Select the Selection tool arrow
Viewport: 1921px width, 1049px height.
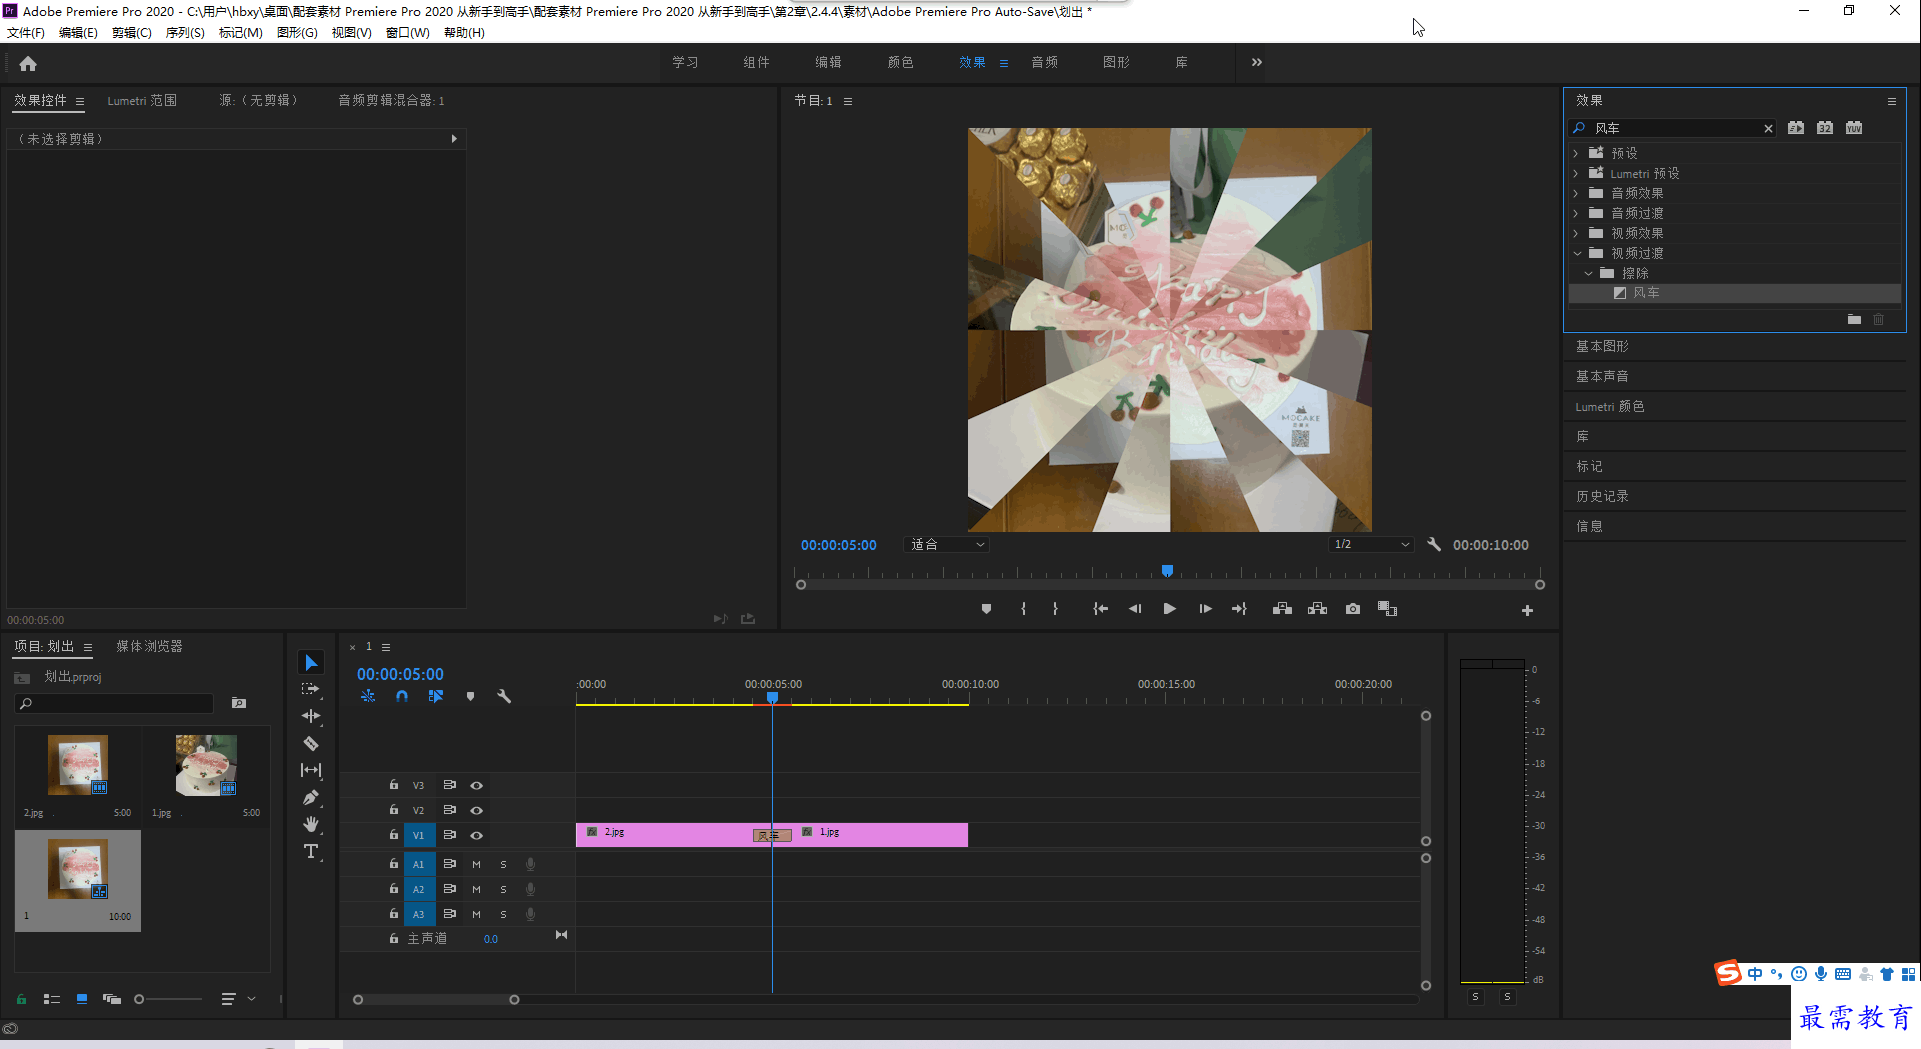pyautogui.click(x=311, y=663)
